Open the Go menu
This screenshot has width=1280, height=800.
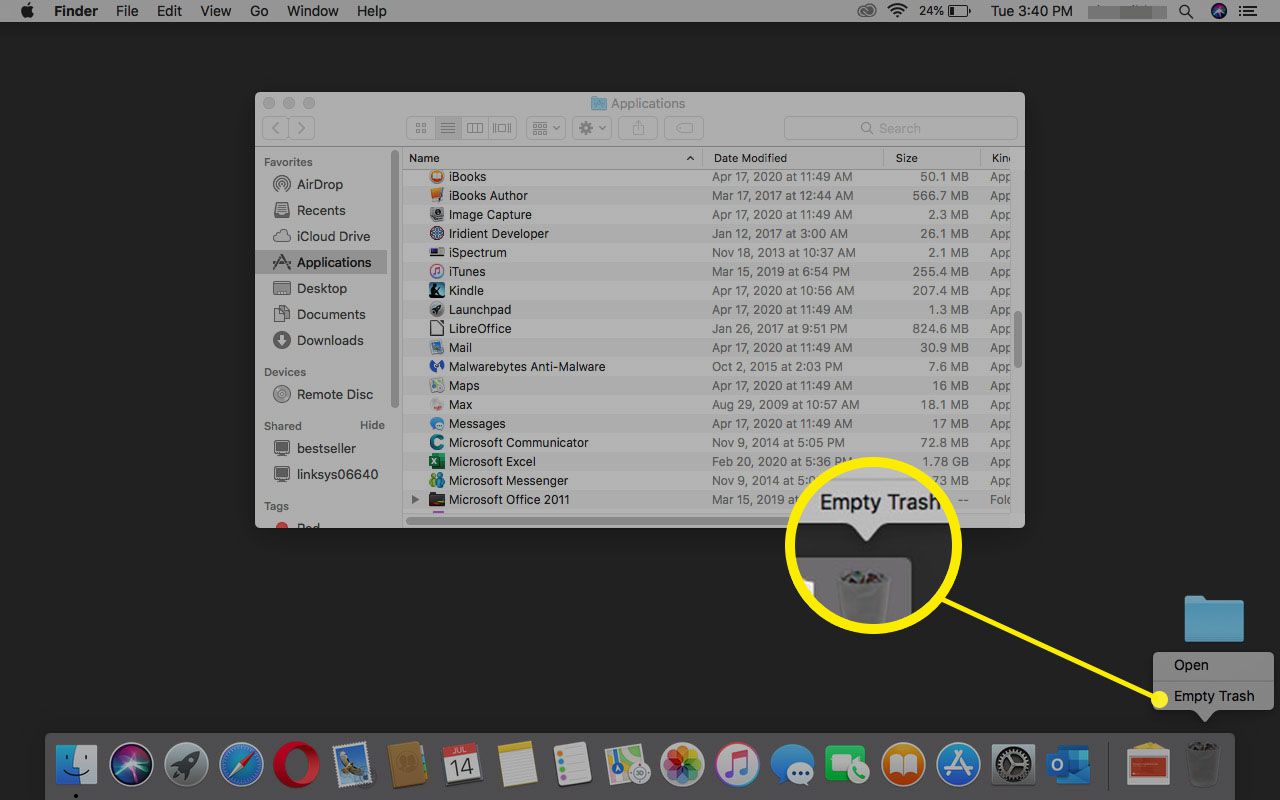tap(259, 11)
